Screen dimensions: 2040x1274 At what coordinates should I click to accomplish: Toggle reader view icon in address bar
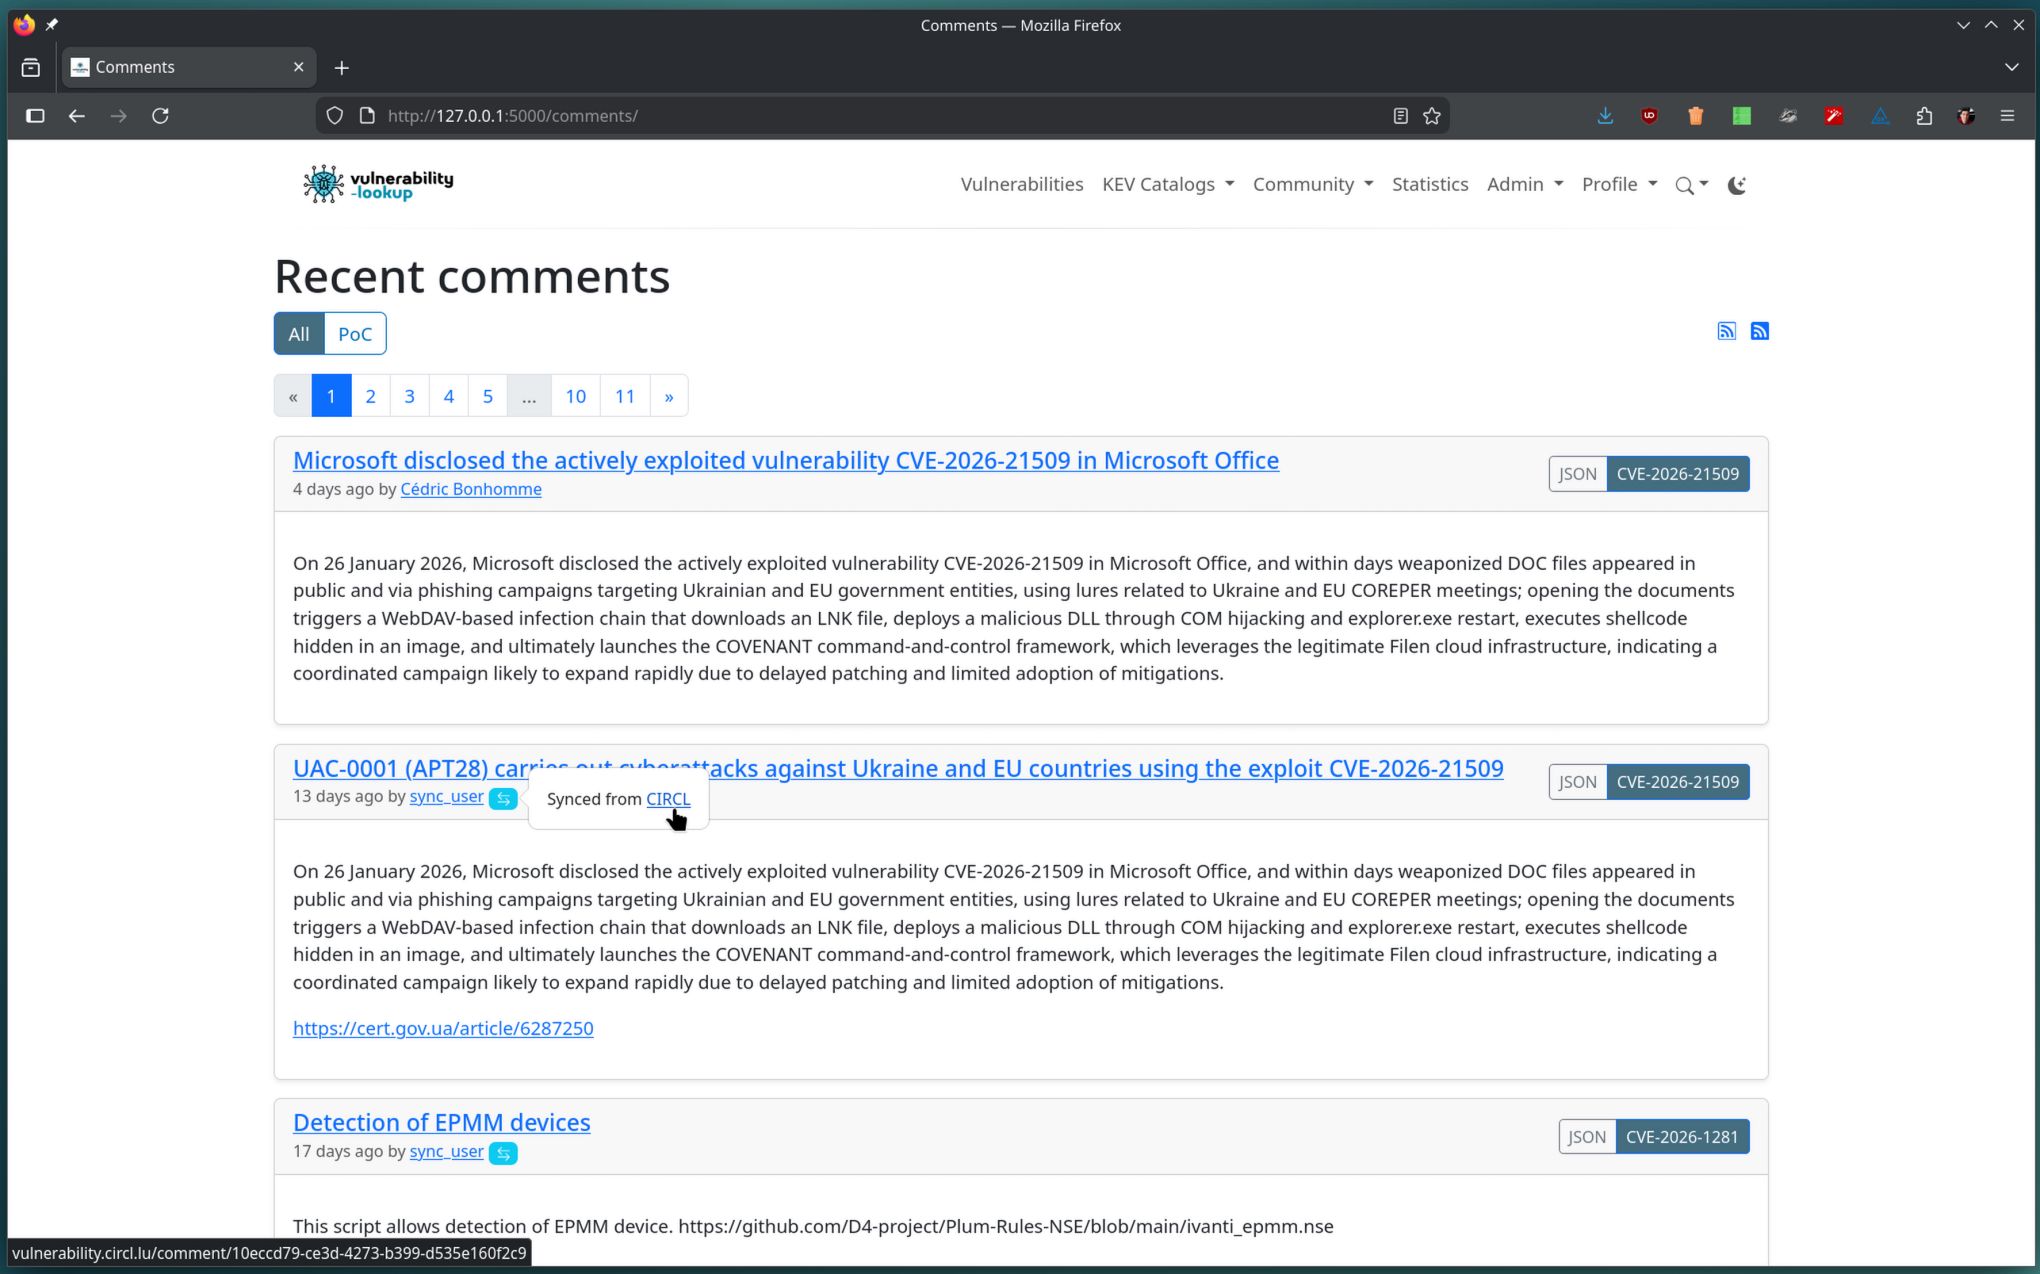coord(1400,116)
